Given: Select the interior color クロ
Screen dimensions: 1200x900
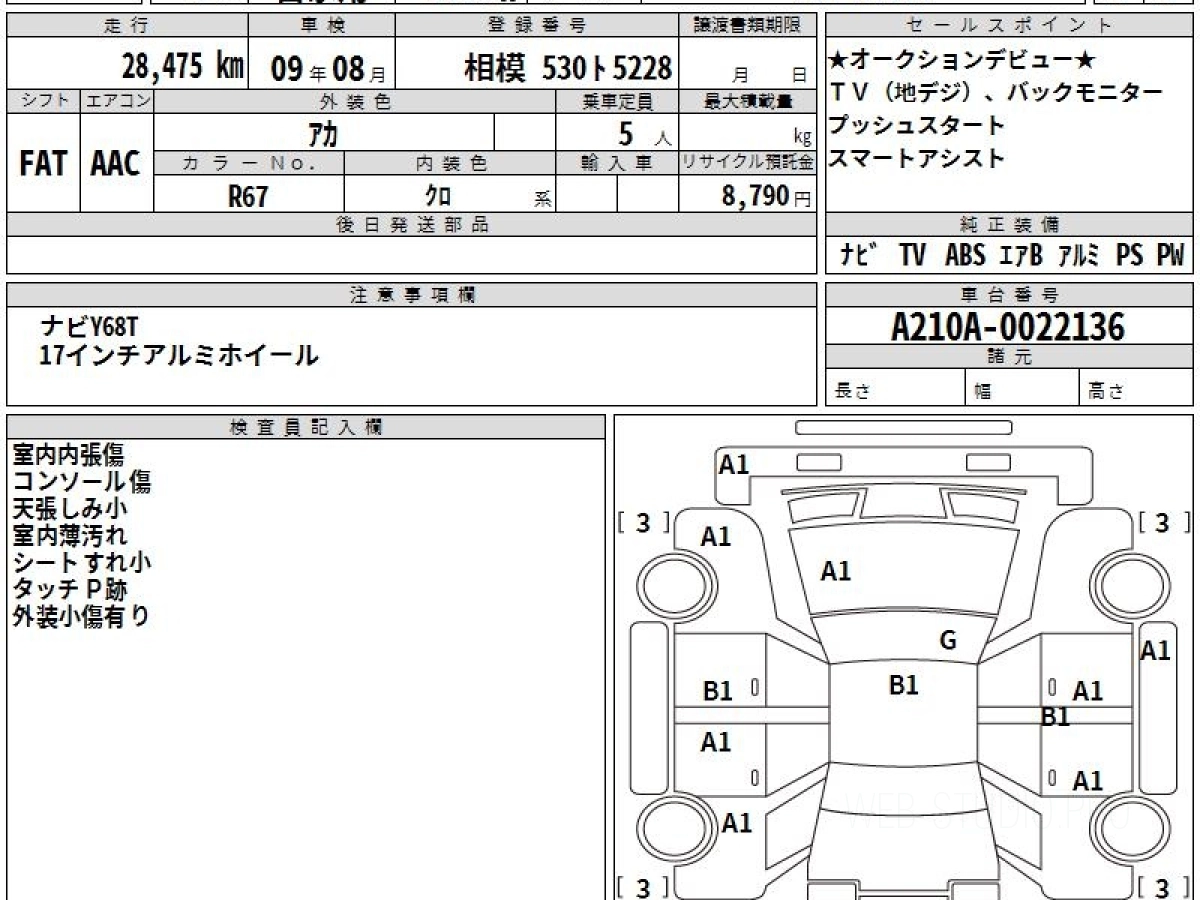Looking at the screenshot, I should click(438, 196).
